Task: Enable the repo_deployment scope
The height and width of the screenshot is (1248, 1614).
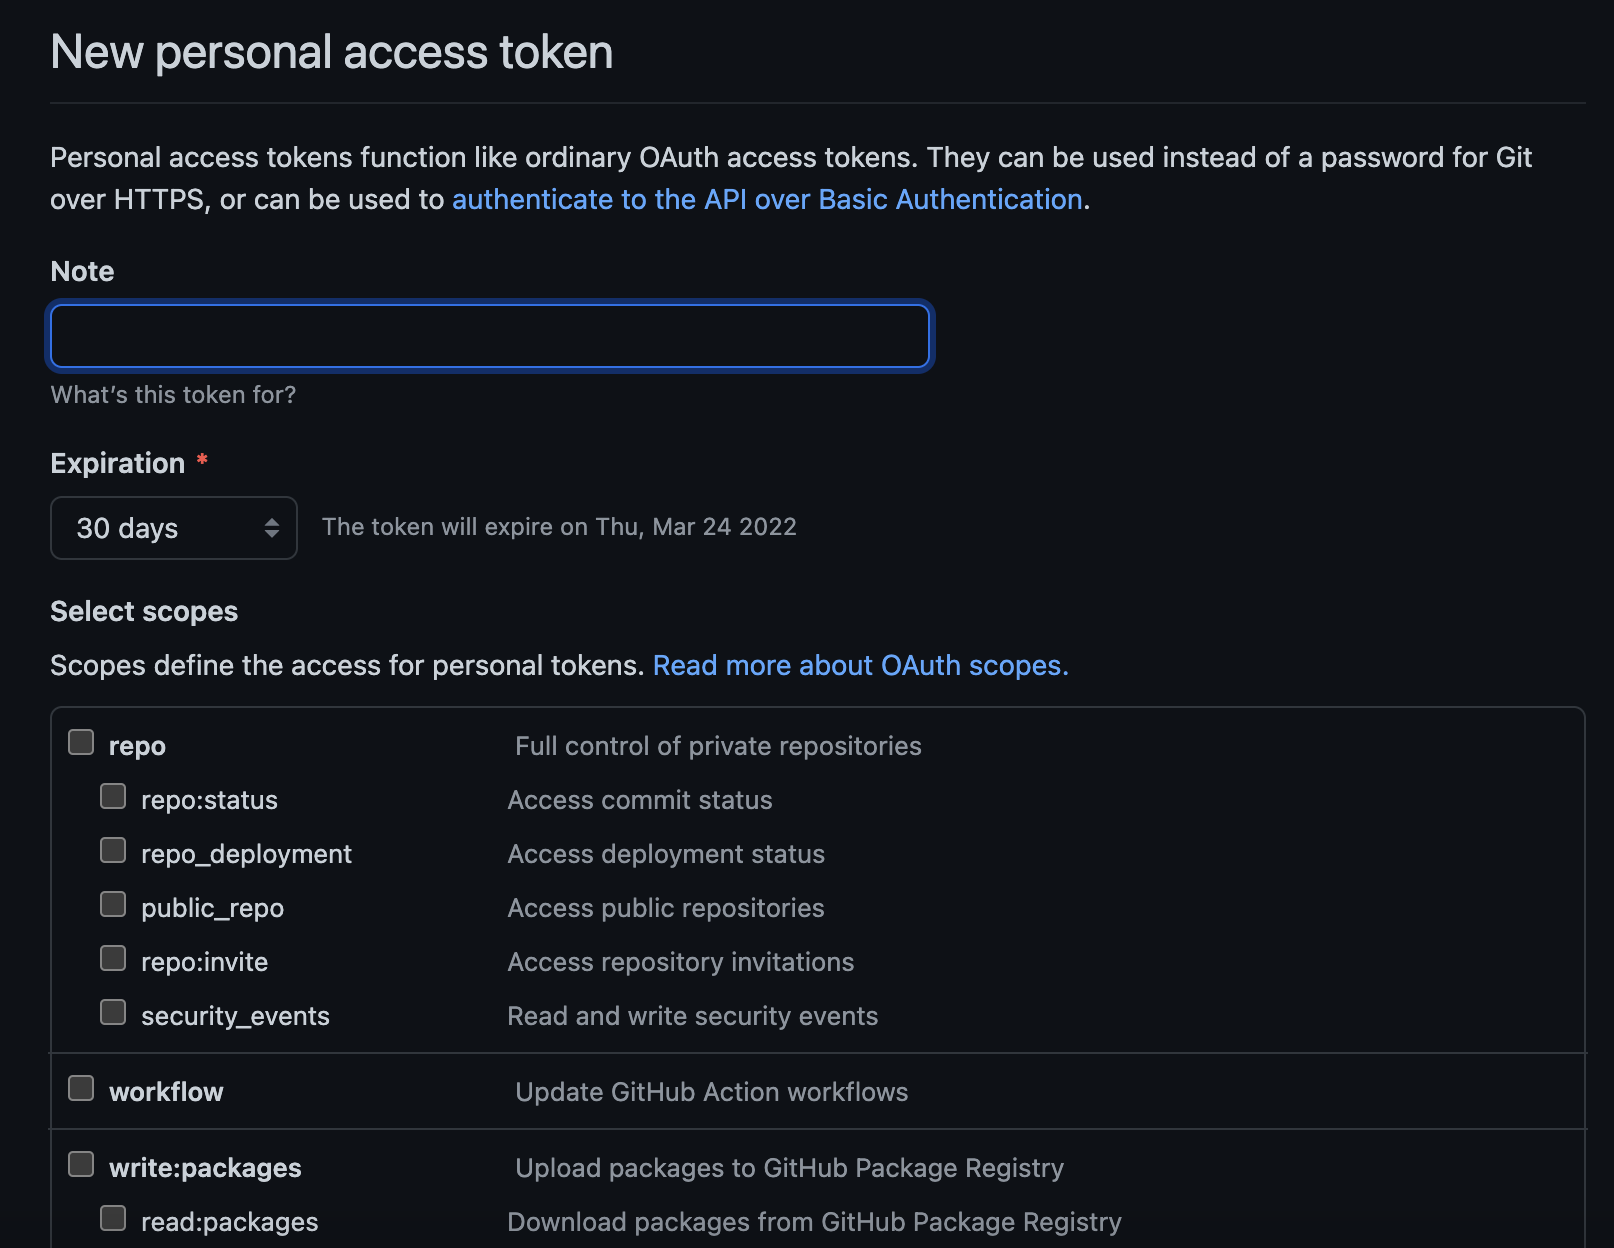Action: click(x=112, y=849)
